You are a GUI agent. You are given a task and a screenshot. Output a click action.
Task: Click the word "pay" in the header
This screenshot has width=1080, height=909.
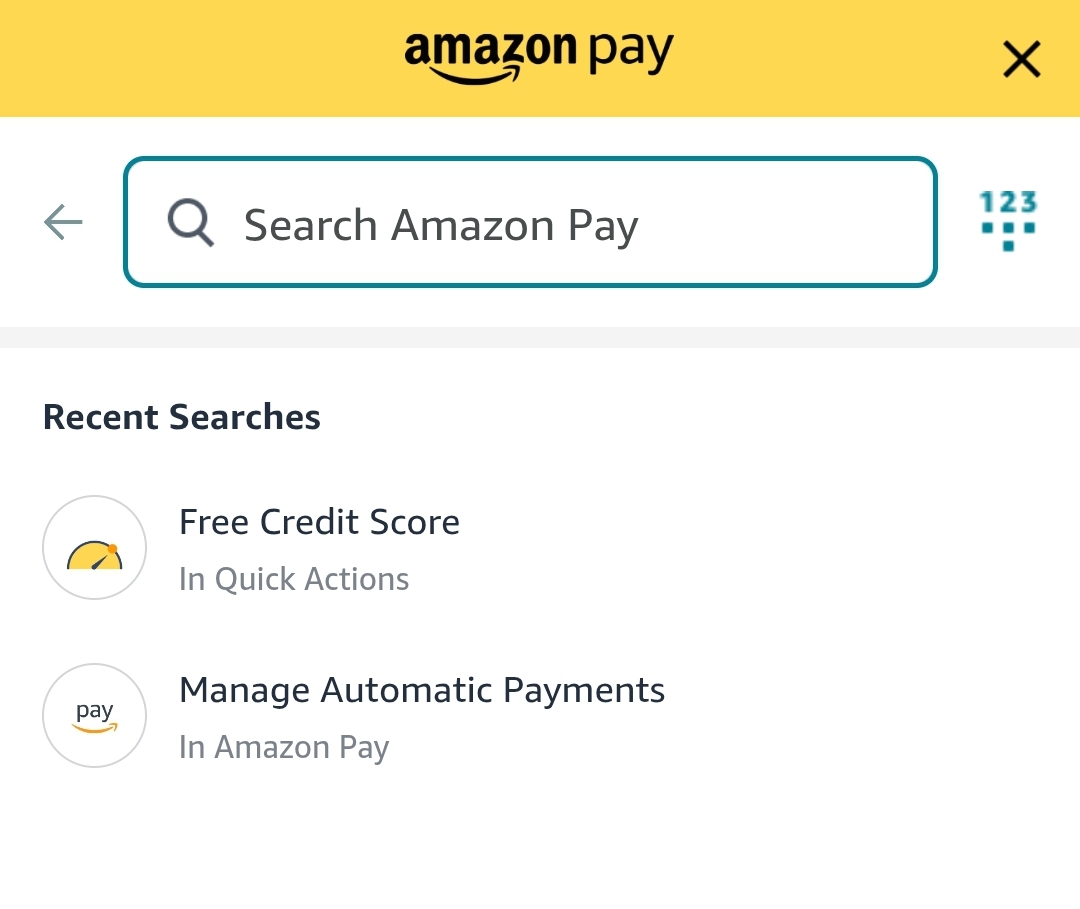(631, 50)
